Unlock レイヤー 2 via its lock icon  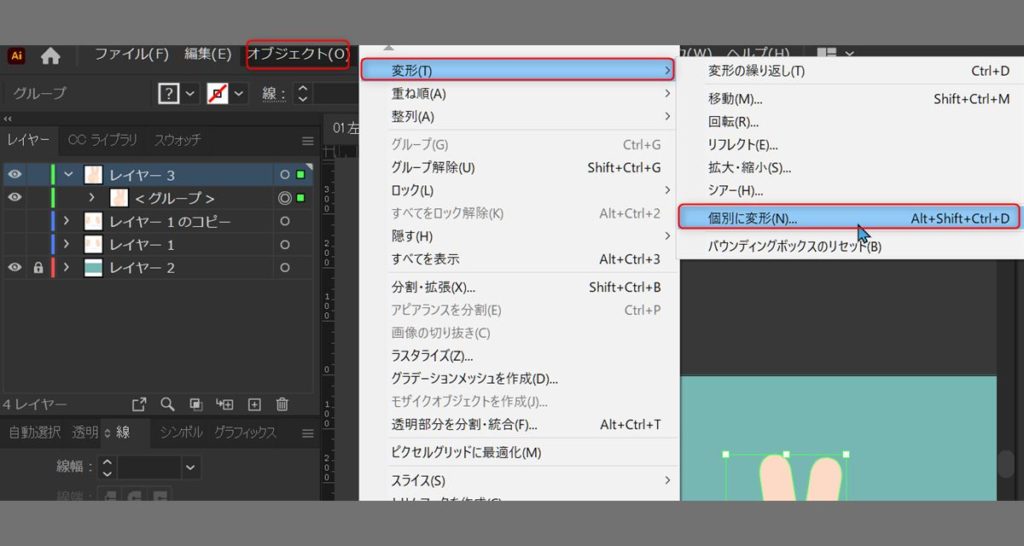[38, 267]
